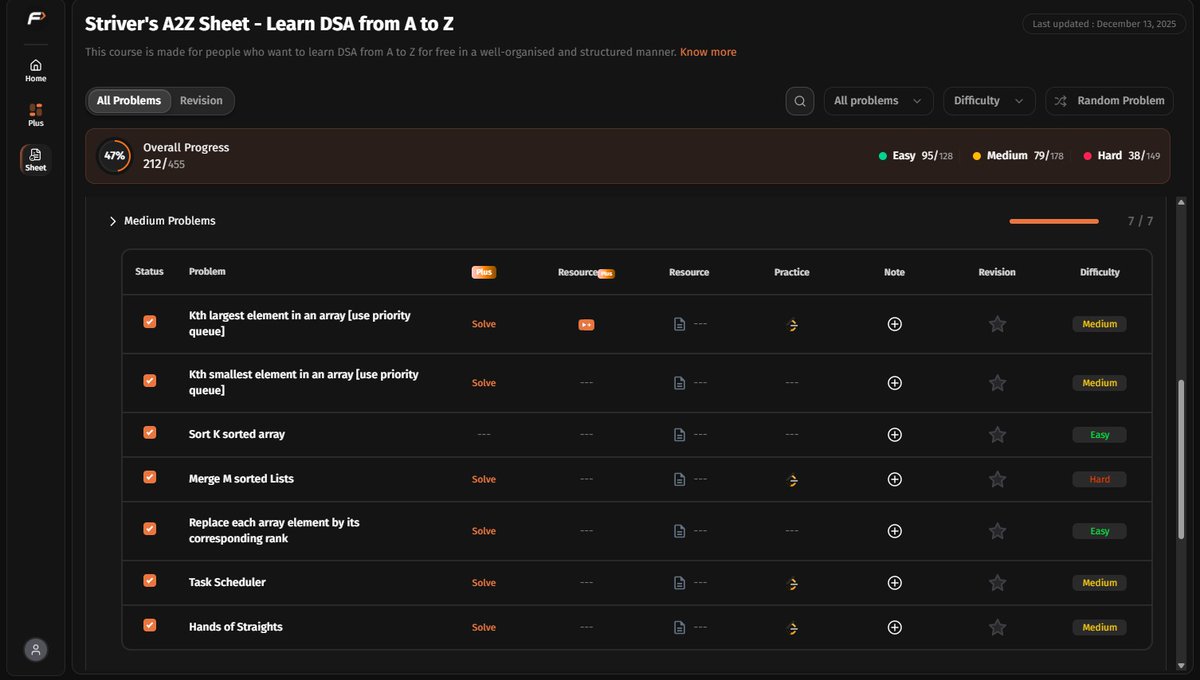Add note for Kth smallest element

(895, 383)
